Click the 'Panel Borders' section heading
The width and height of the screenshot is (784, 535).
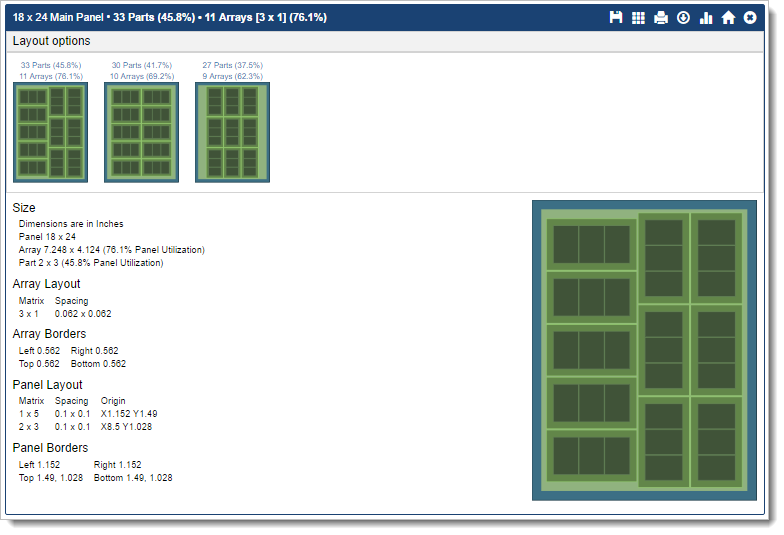[50, 448]
